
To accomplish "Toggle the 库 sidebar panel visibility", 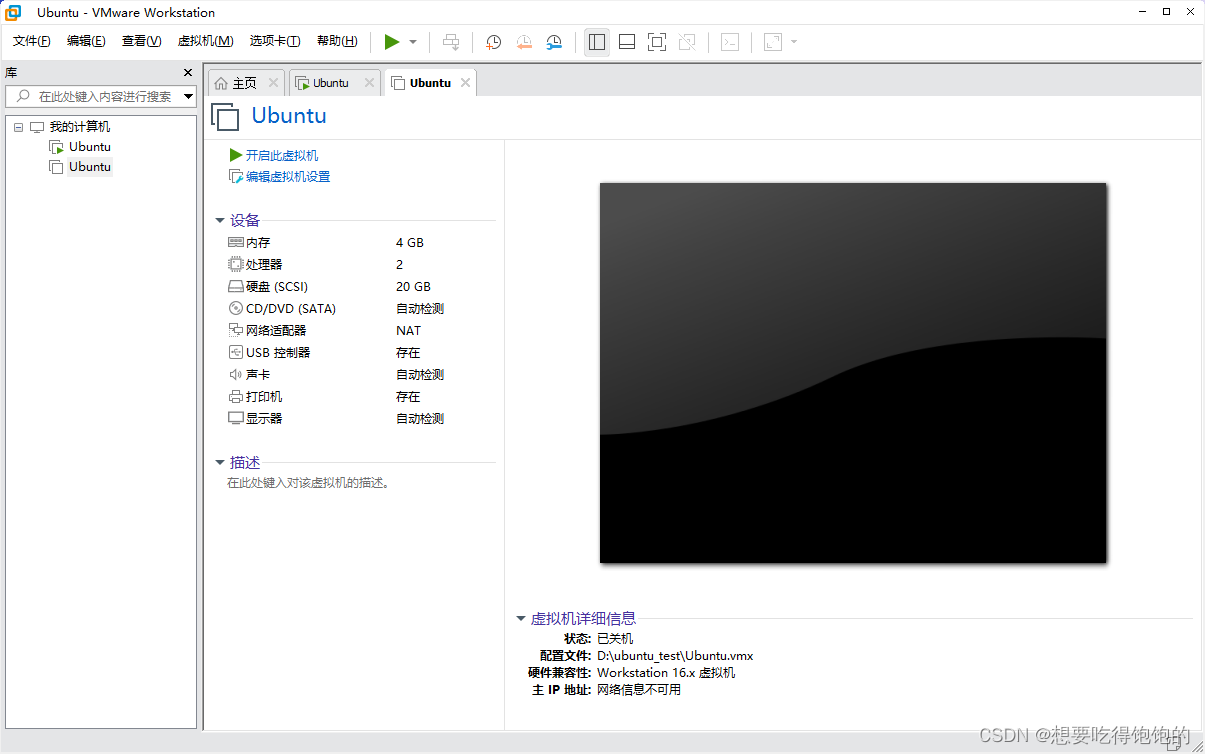I will (x=597, y=42).
